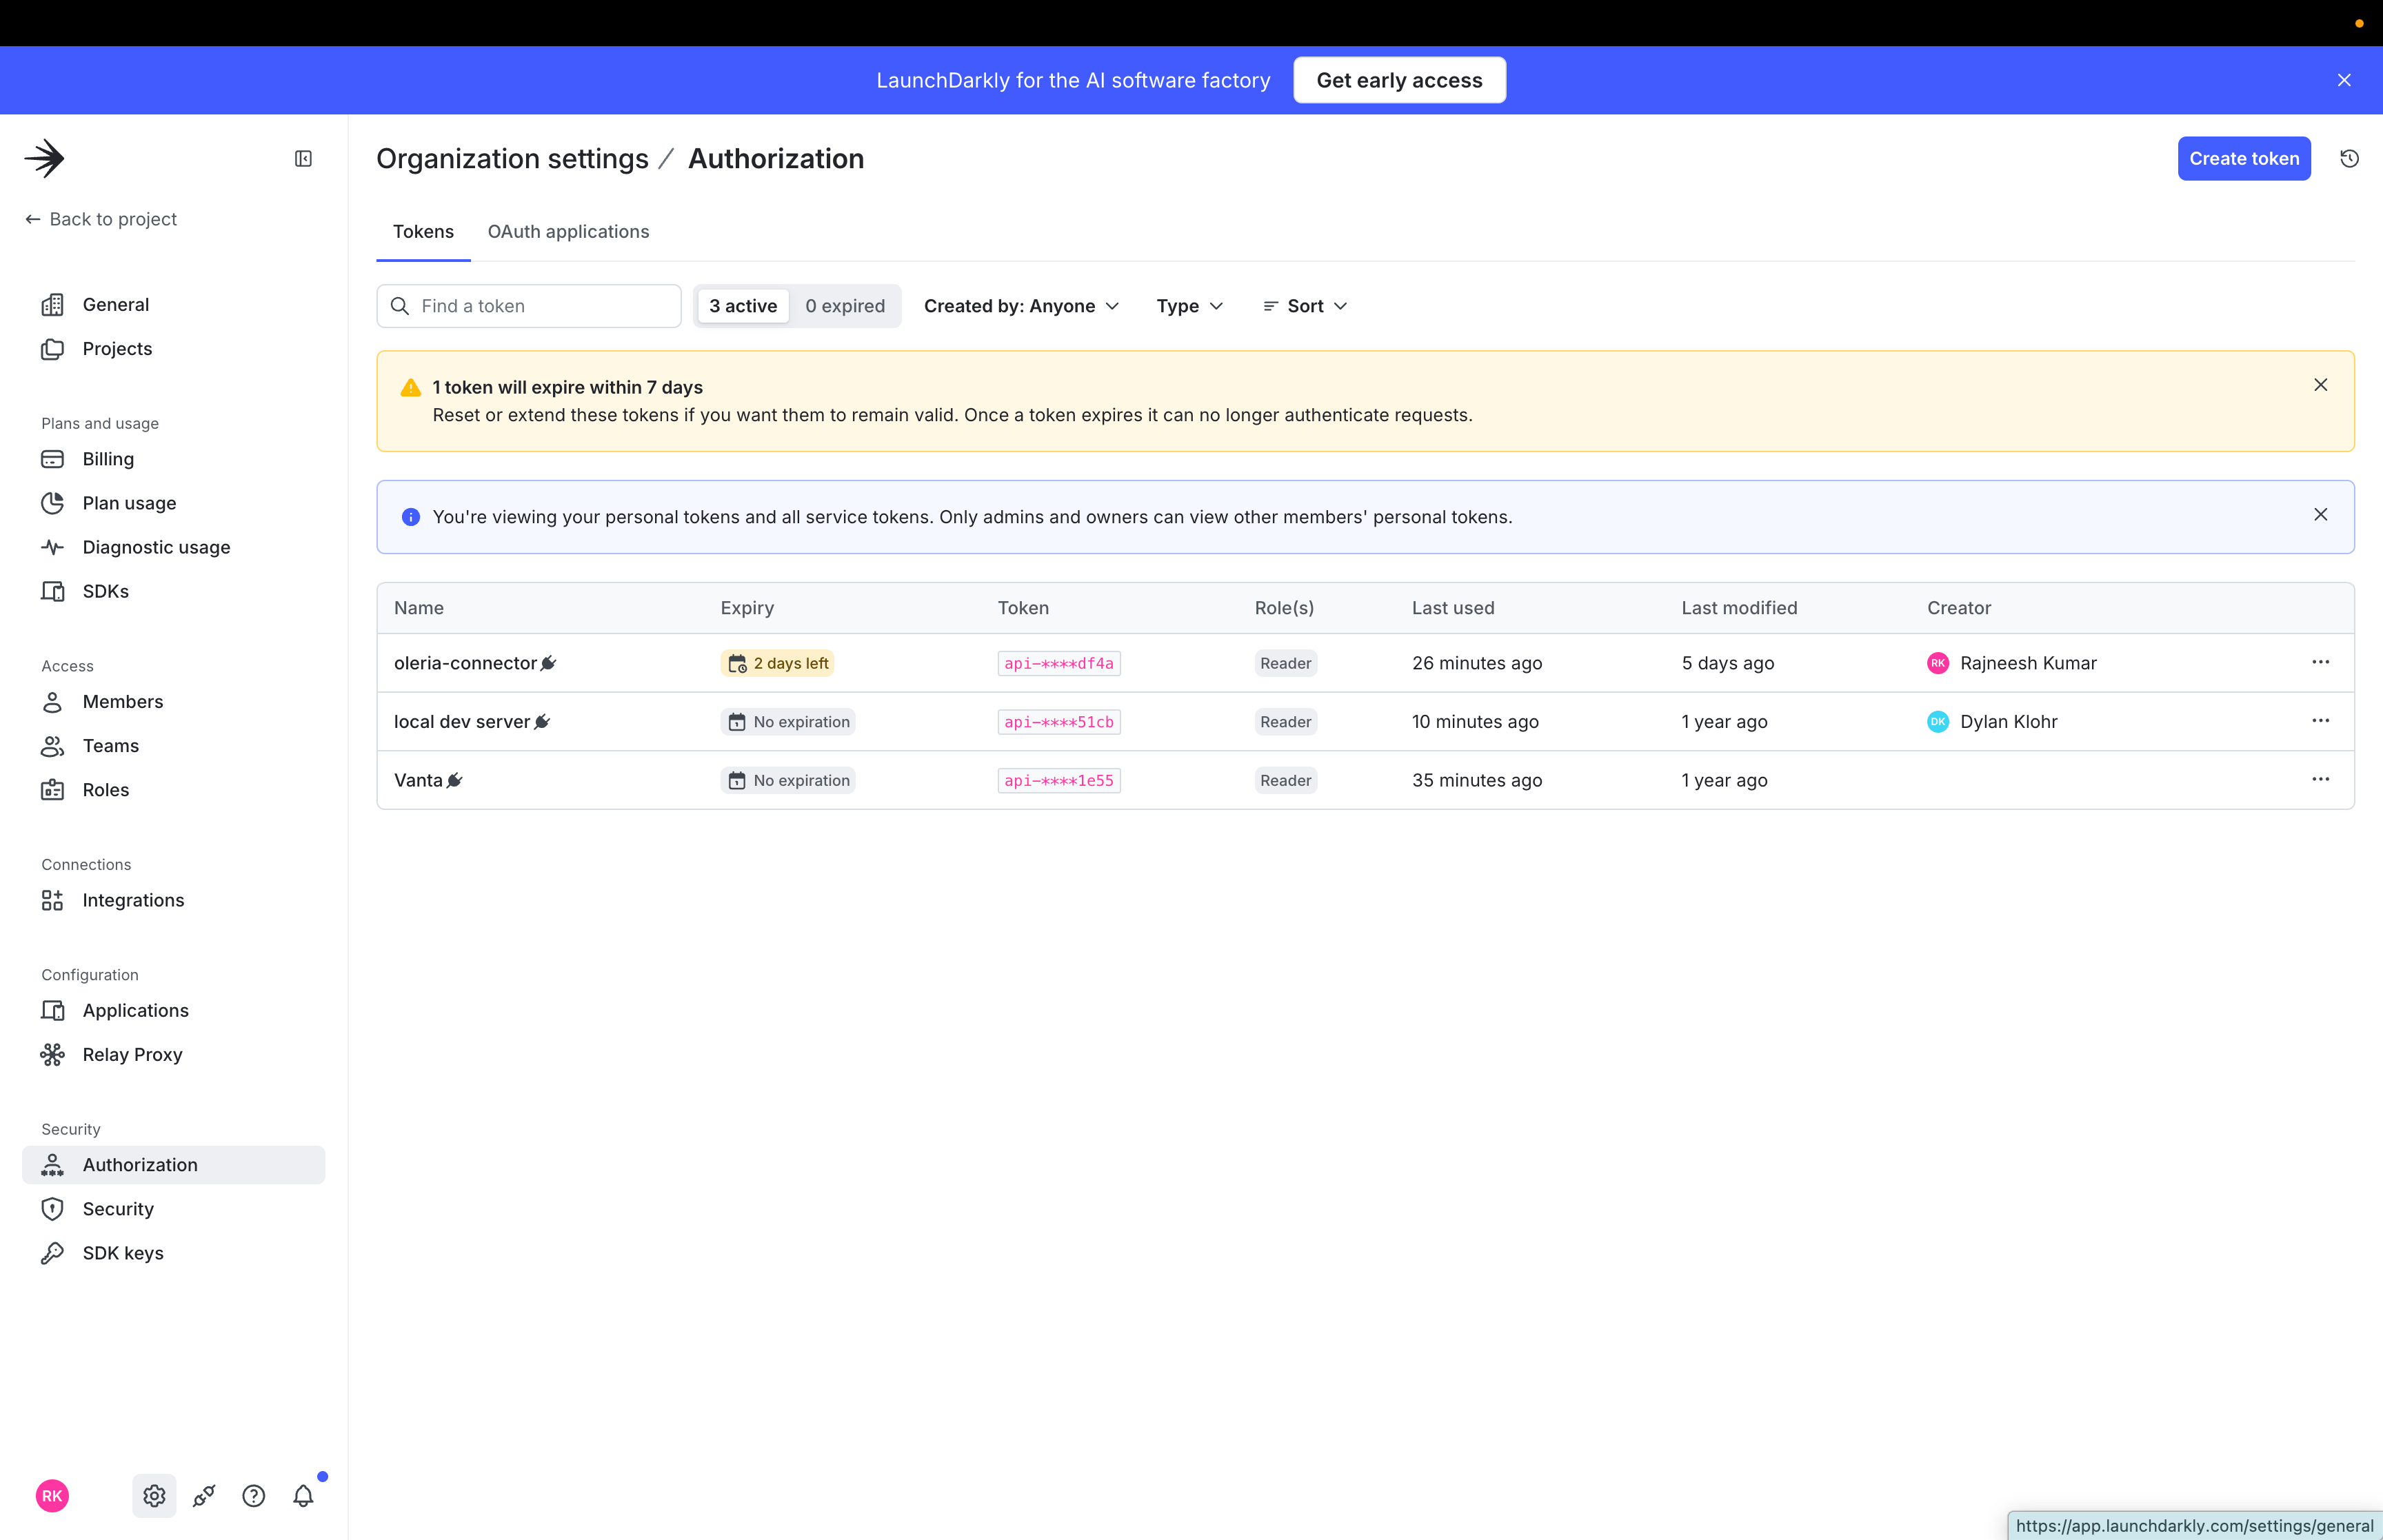Open Diagnostic usage page
The width and height of the screenshot is (2383, 1540).
pyautogui.click(x=174, y=547)
